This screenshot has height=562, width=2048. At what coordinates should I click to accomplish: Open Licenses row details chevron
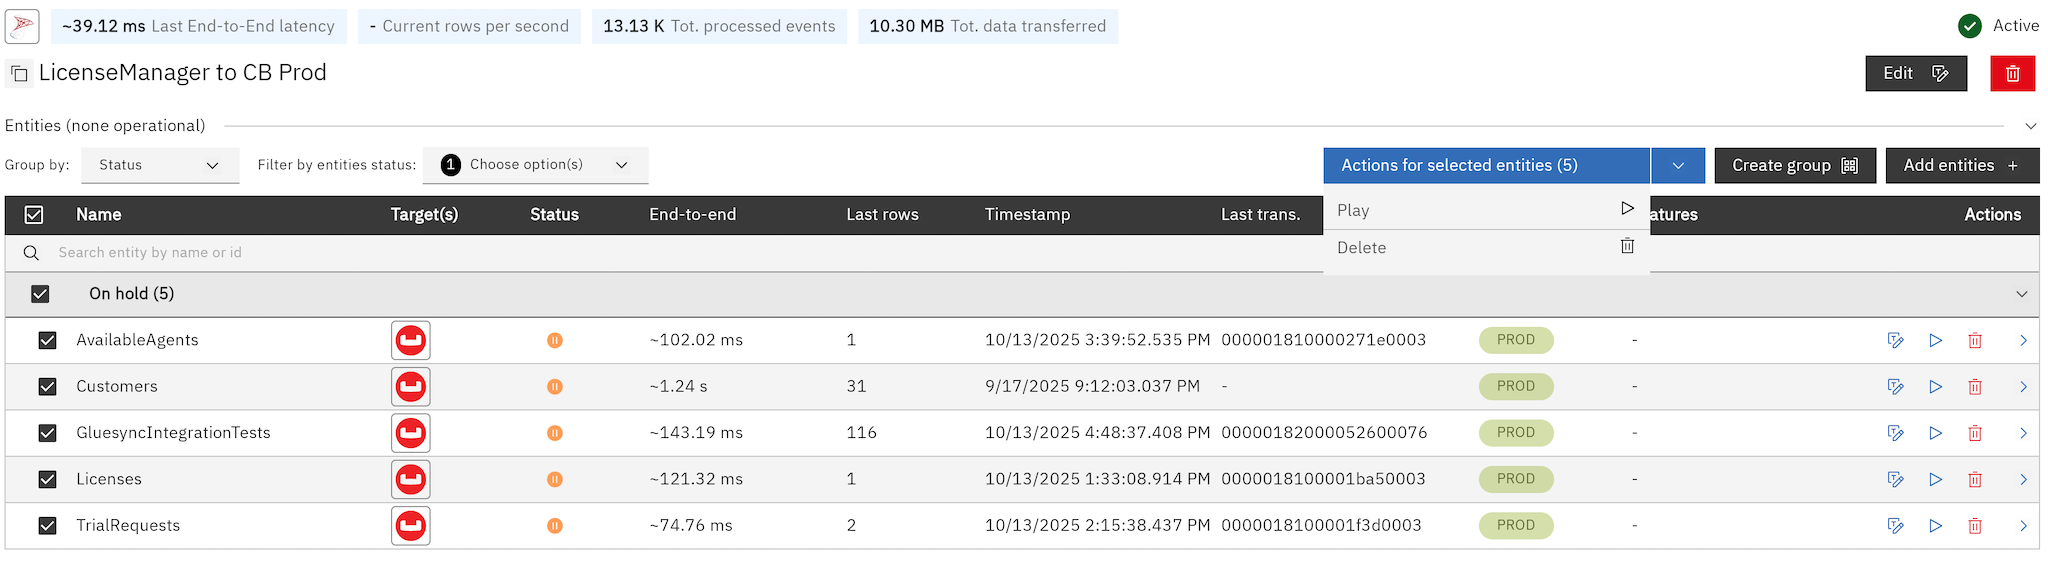tap(2023, 480)
